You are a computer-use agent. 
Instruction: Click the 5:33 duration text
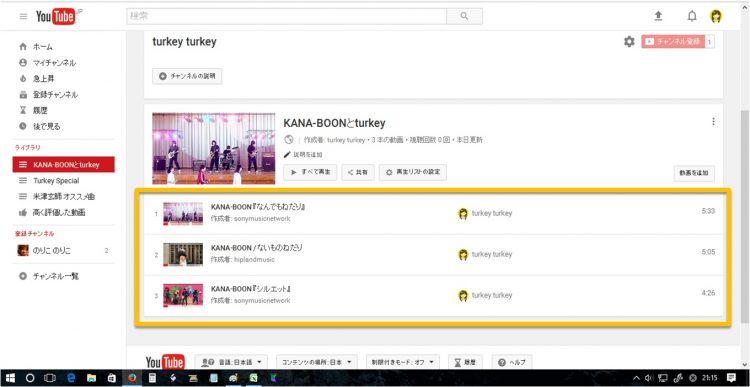708,210
